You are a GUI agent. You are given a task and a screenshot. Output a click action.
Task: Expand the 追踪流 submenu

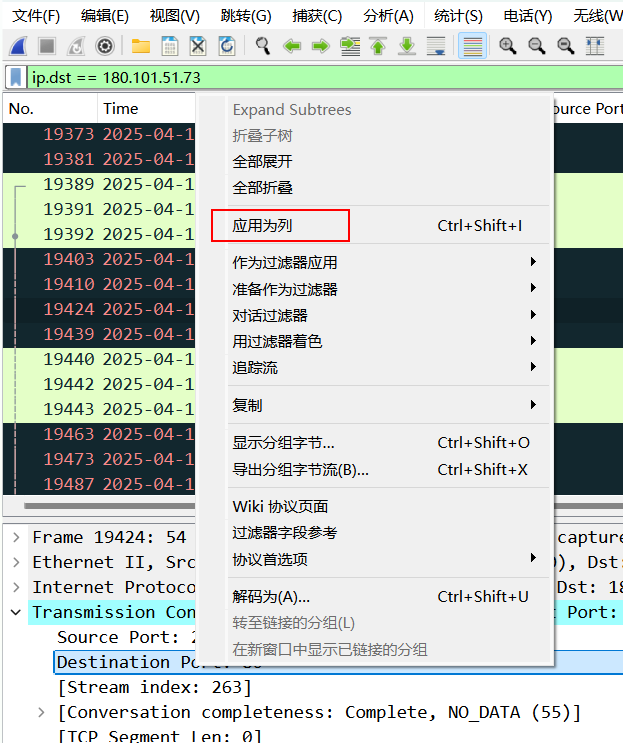pyautogui.click(x=388, y=367)
